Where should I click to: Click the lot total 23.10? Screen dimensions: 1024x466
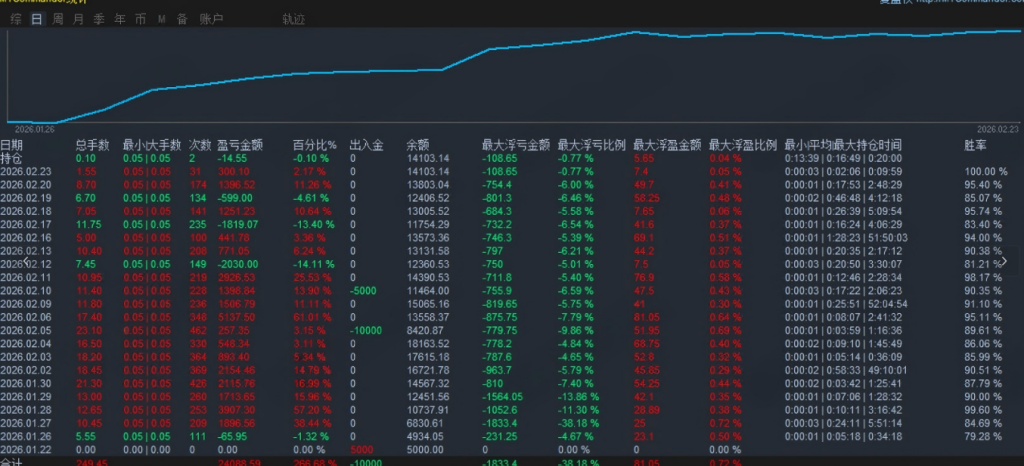tap(88, 330)
